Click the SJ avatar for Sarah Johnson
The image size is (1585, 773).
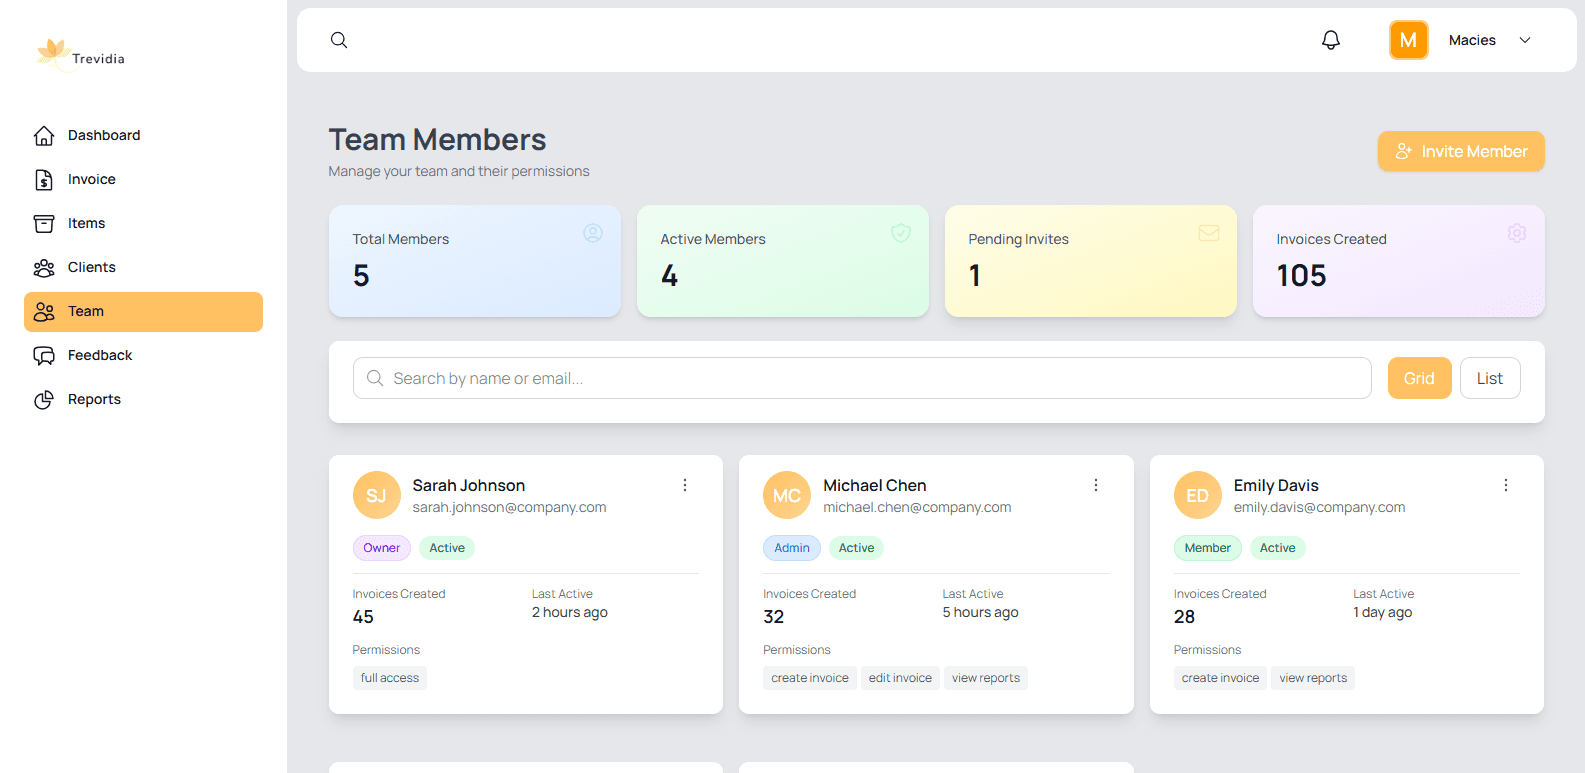pyautogui.click(x=376, y=495)
